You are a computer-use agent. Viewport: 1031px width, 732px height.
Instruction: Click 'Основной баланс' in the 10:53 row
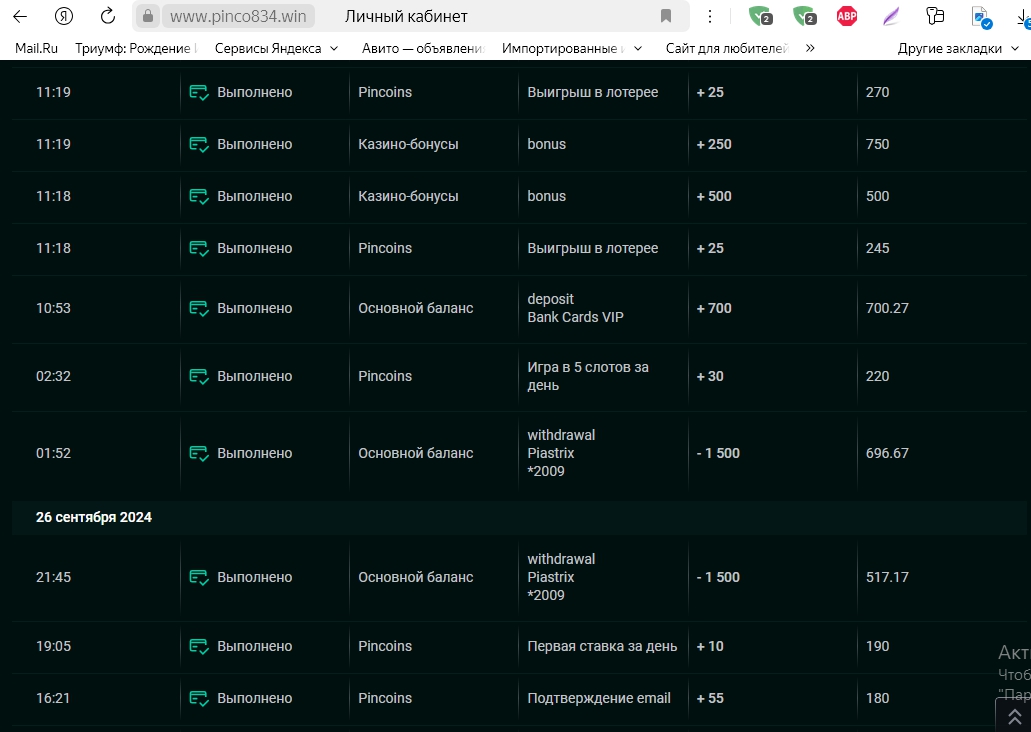point(416,308)
